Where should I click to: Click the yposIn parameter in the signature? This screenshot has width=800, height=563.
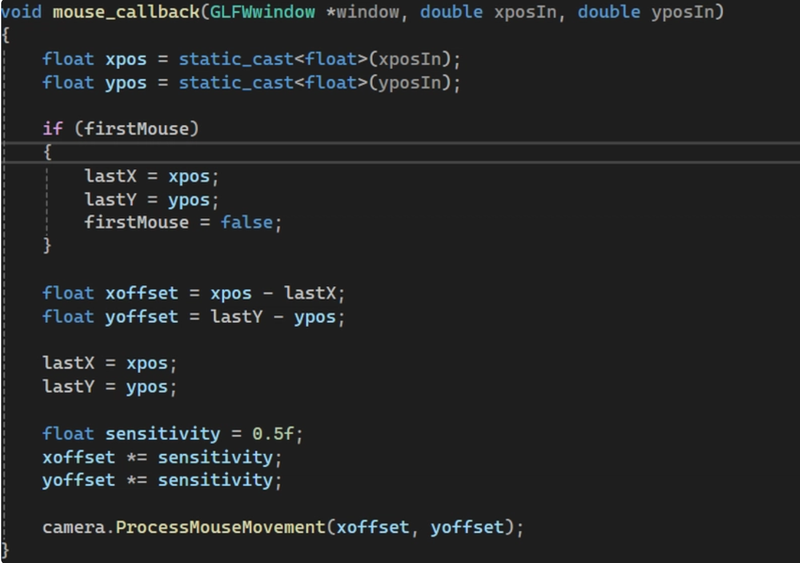coord(683,12)
